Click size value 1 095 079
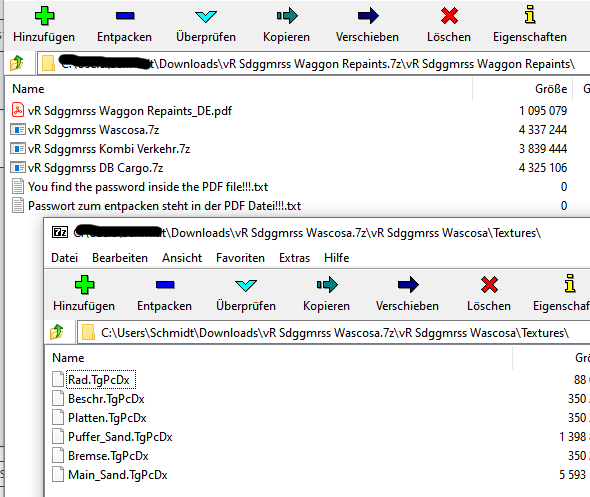Viewport: 590px width, 497px height. click(543, 111)
